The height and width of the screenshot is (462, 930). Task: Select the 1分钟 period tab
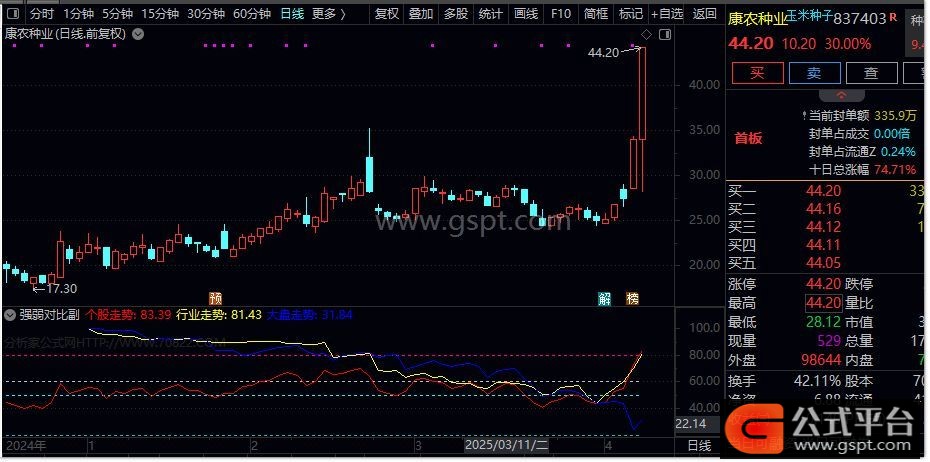78,14
